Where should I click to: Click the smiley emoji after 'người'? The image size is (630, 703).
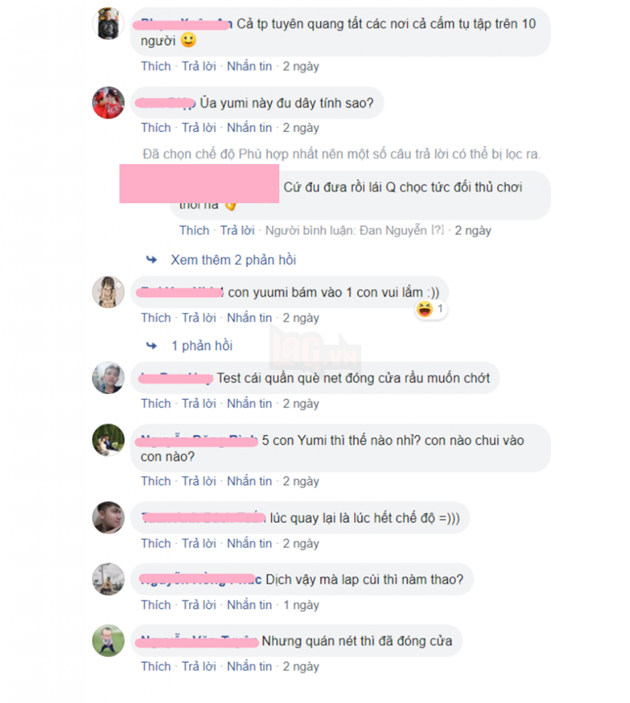[x=188, y=40]
